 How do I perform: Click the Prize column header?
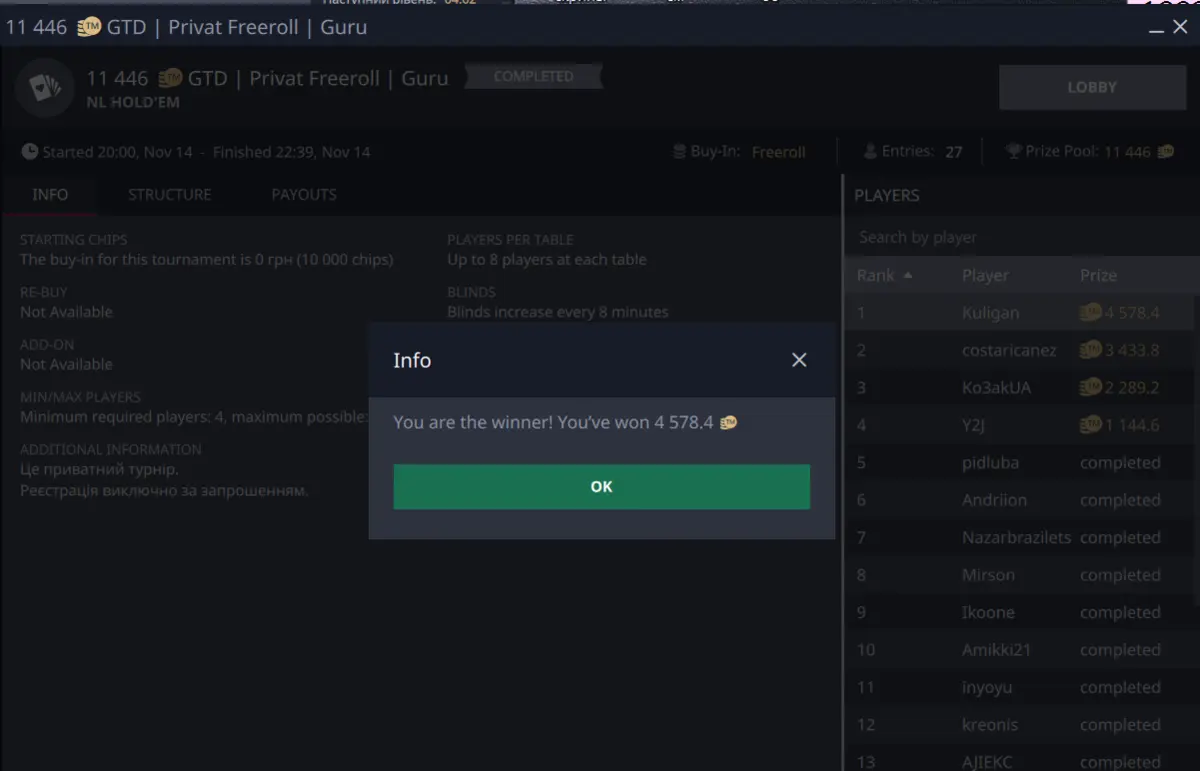1098,276
